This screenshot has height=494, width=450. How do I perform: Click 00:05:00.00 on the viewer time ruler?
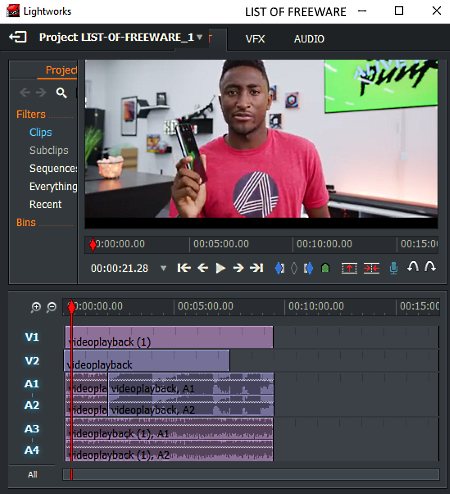coord(221,244)
